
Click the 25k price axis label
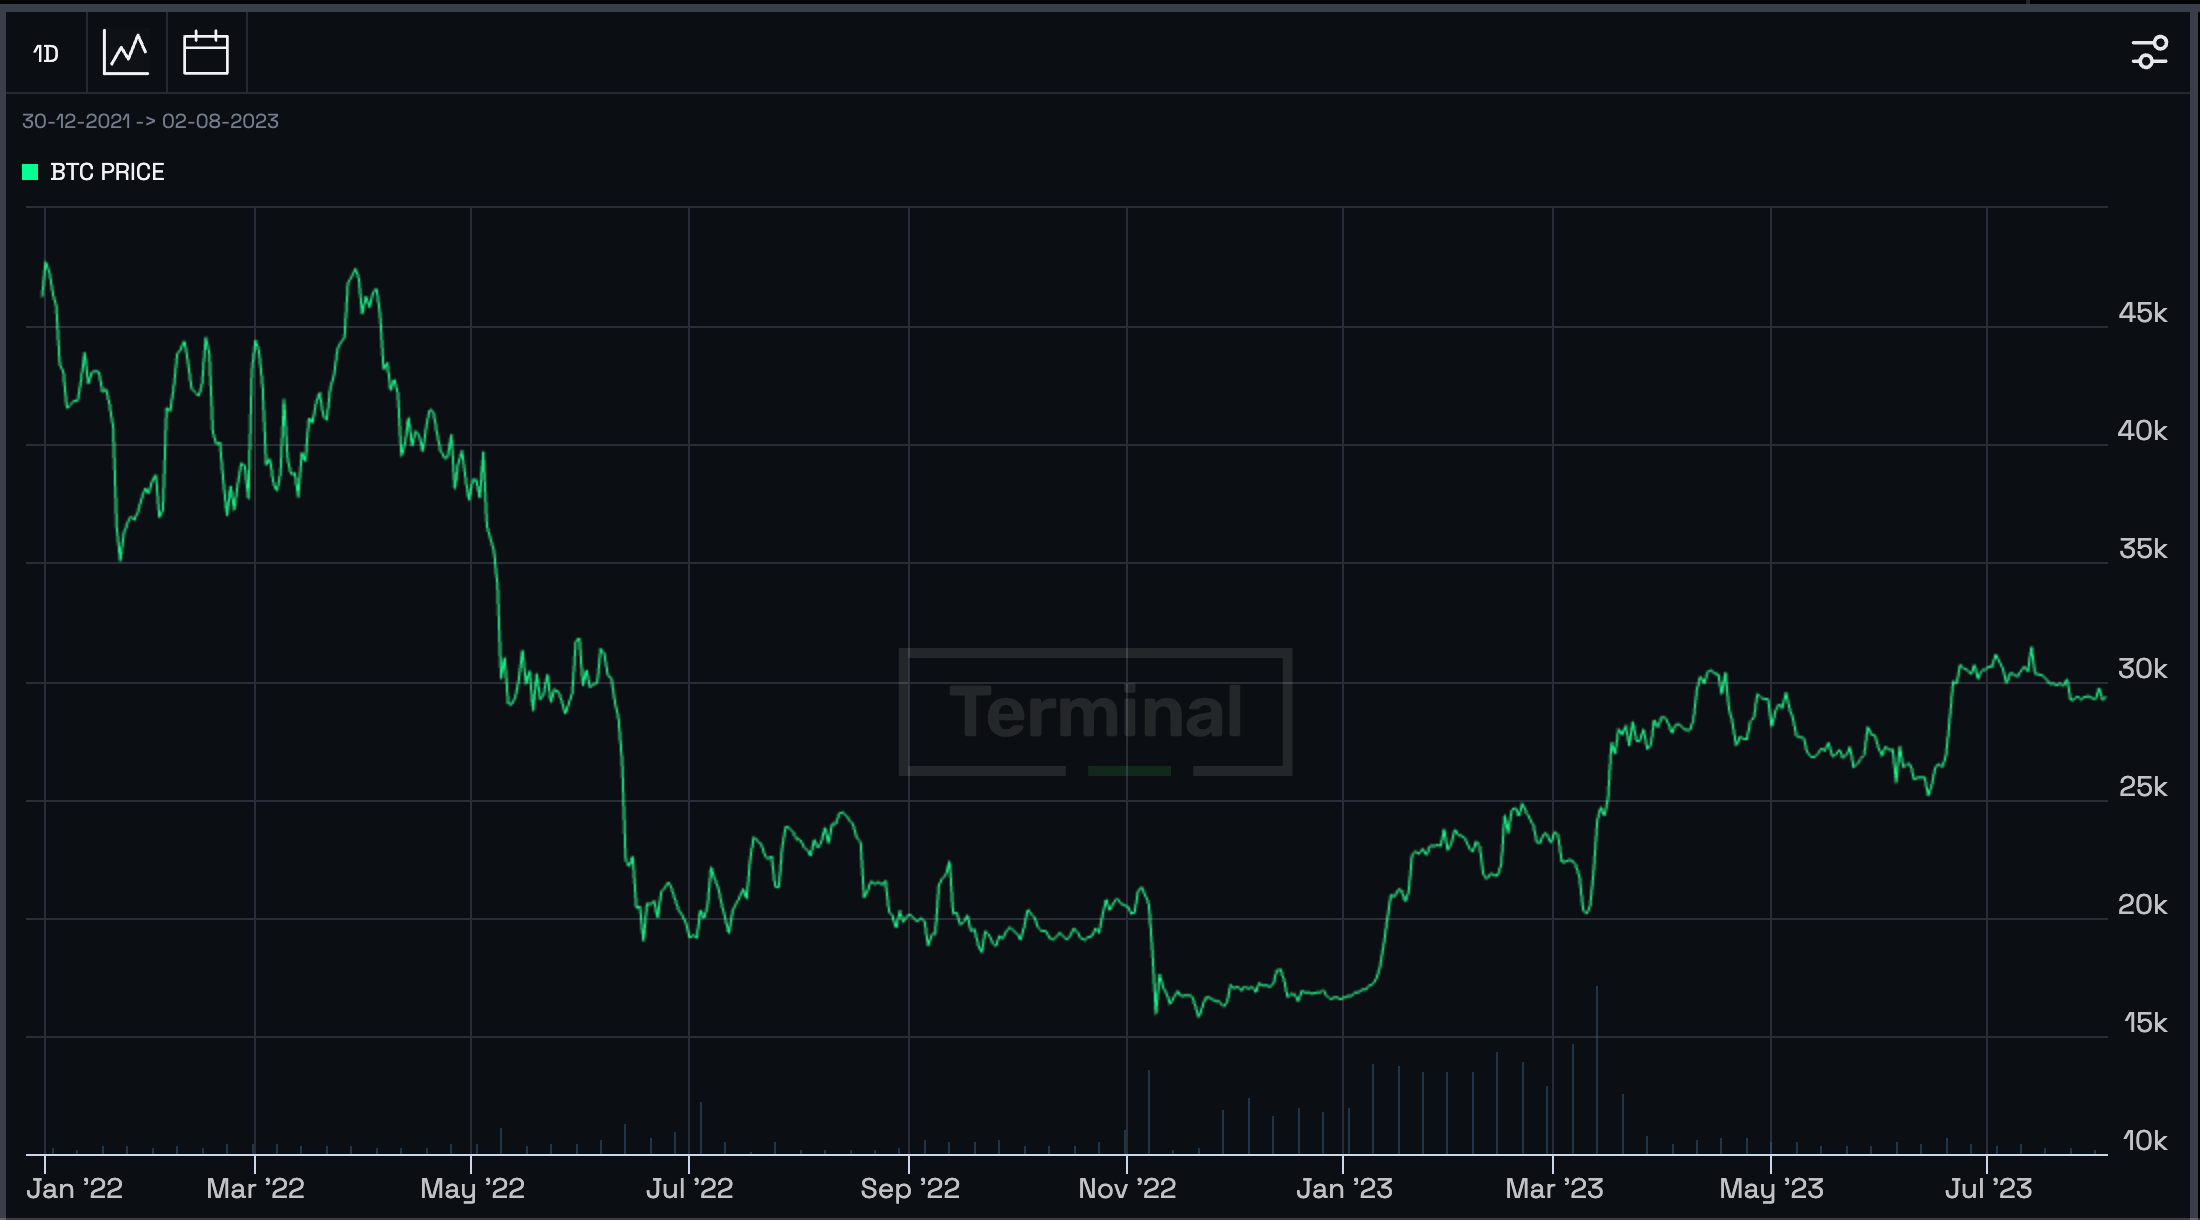pyautogui.click(x=2142, y=787)
